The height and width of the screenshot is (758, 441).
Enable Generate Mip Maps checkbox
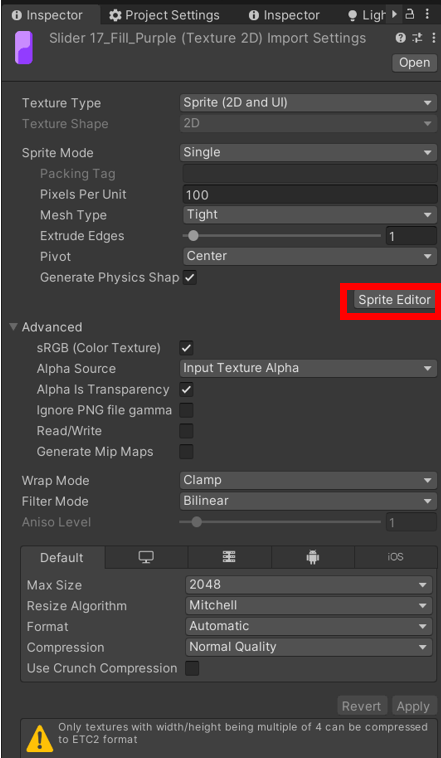(186, 452)
